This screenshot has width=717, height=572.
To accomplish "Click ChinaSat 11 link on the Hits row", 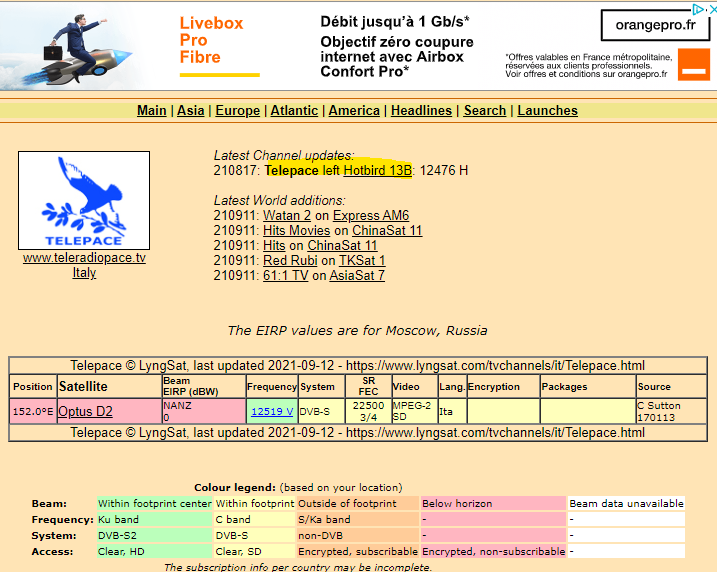I will click(x=342, y=246).
